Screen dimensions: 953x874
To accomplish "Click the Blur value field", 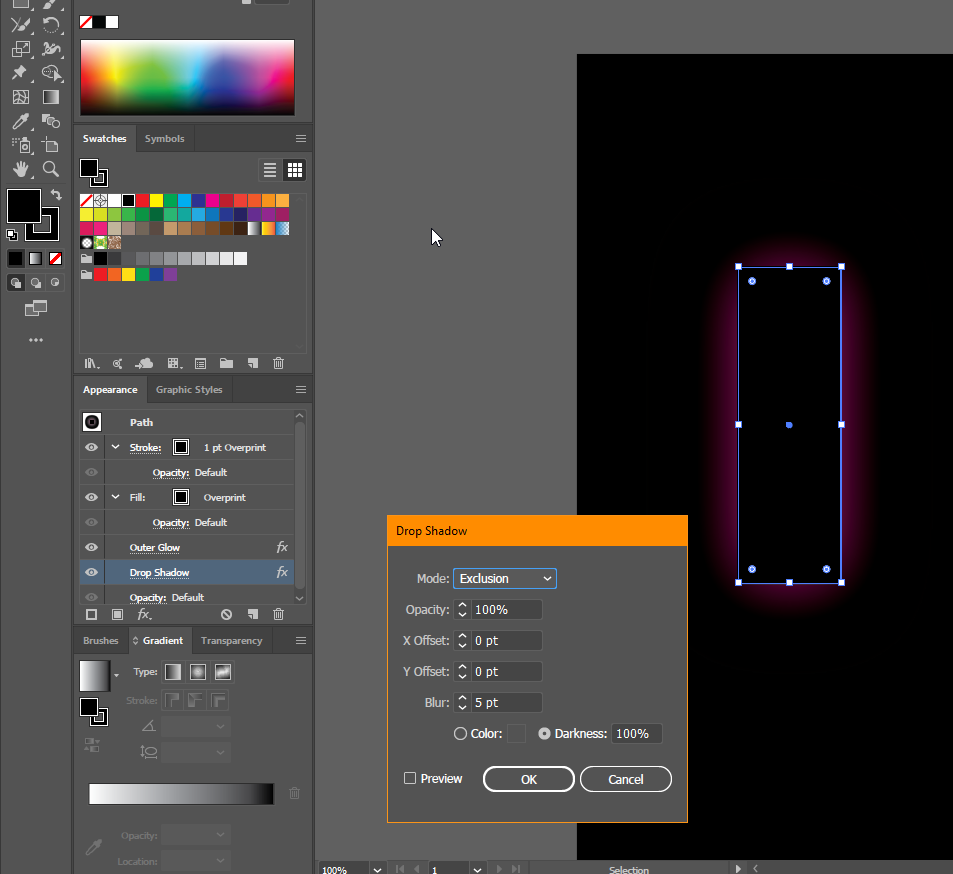I will click(x=507, y=703).
